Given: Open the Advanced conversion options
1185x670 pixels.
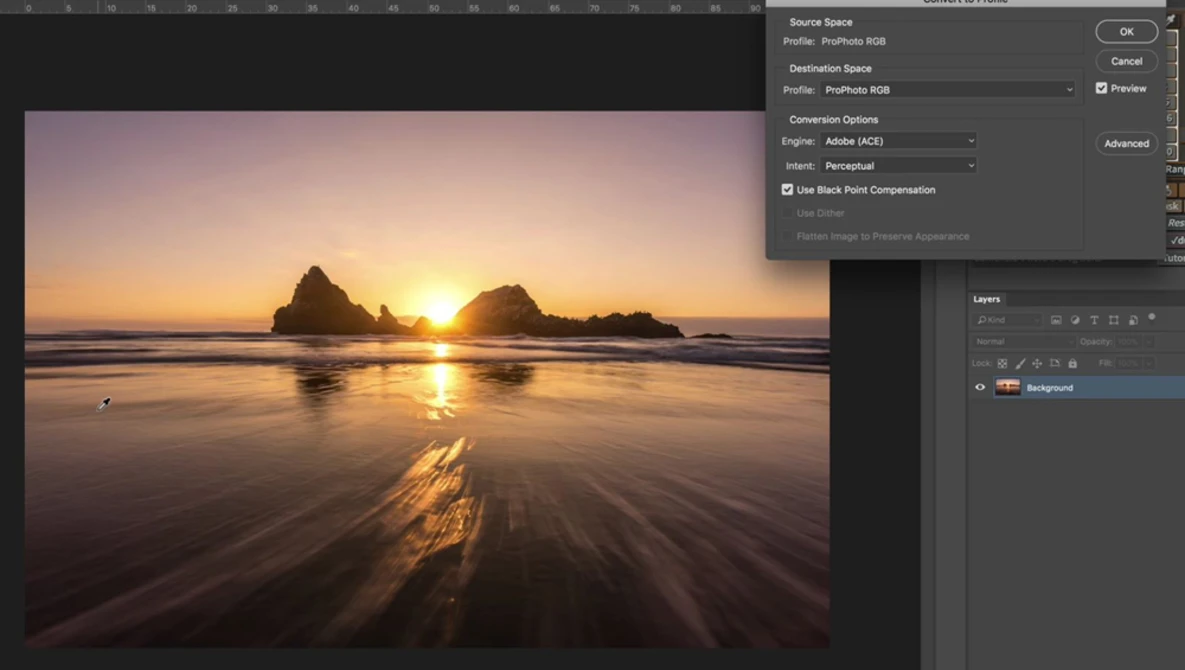Looking at the screenshot, I should click(1126, 144).
